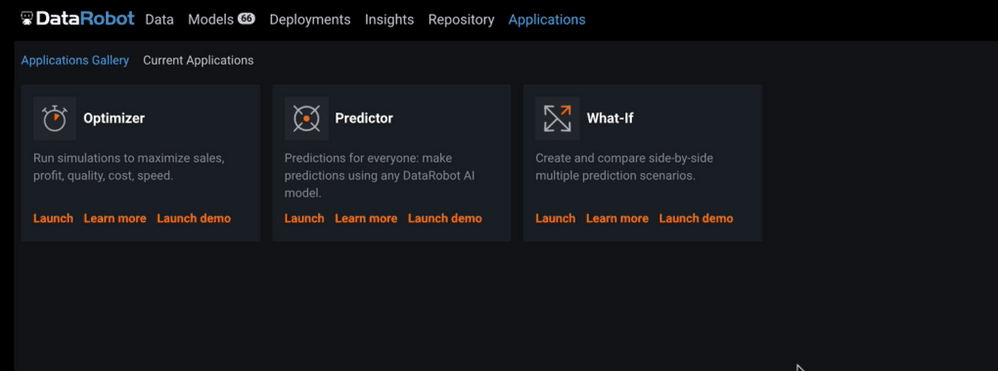Viewport: 998px width, 371px height.
Task: Open the Data menu
Action: coord(159,20)
